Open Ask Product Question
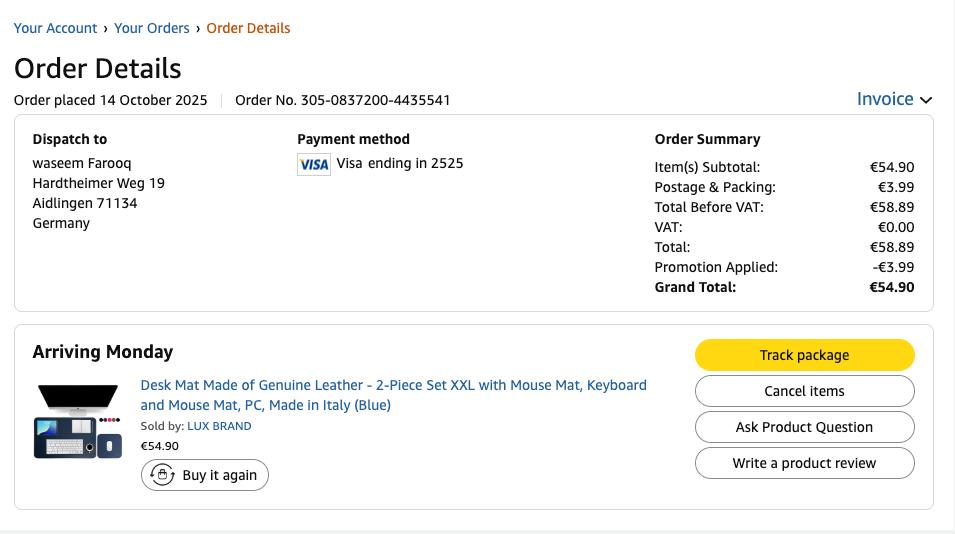Screen dimensions: 955x534 tap(804, 427)
